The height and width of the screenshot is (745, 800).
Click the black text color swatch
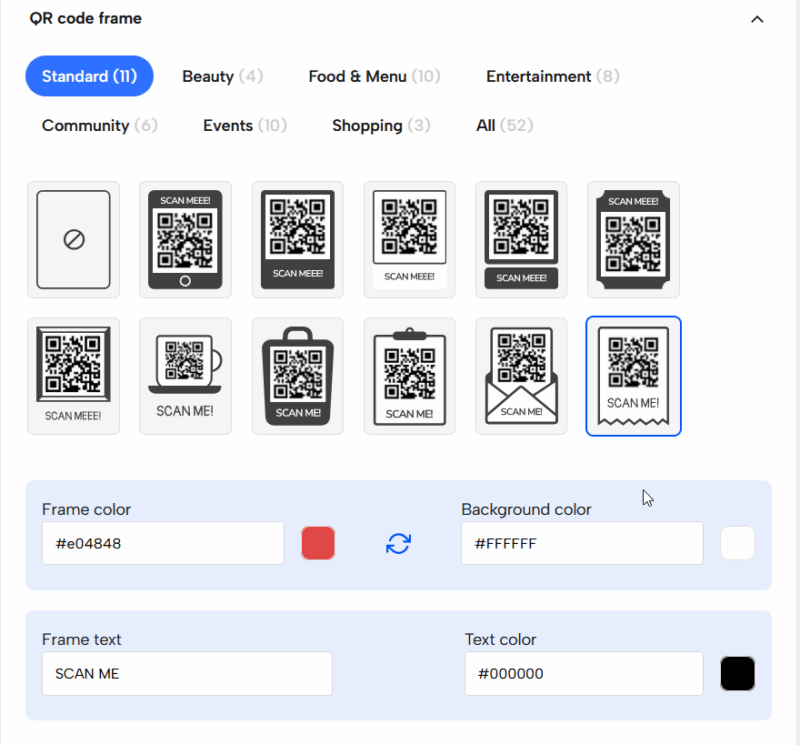click(737, 674)
